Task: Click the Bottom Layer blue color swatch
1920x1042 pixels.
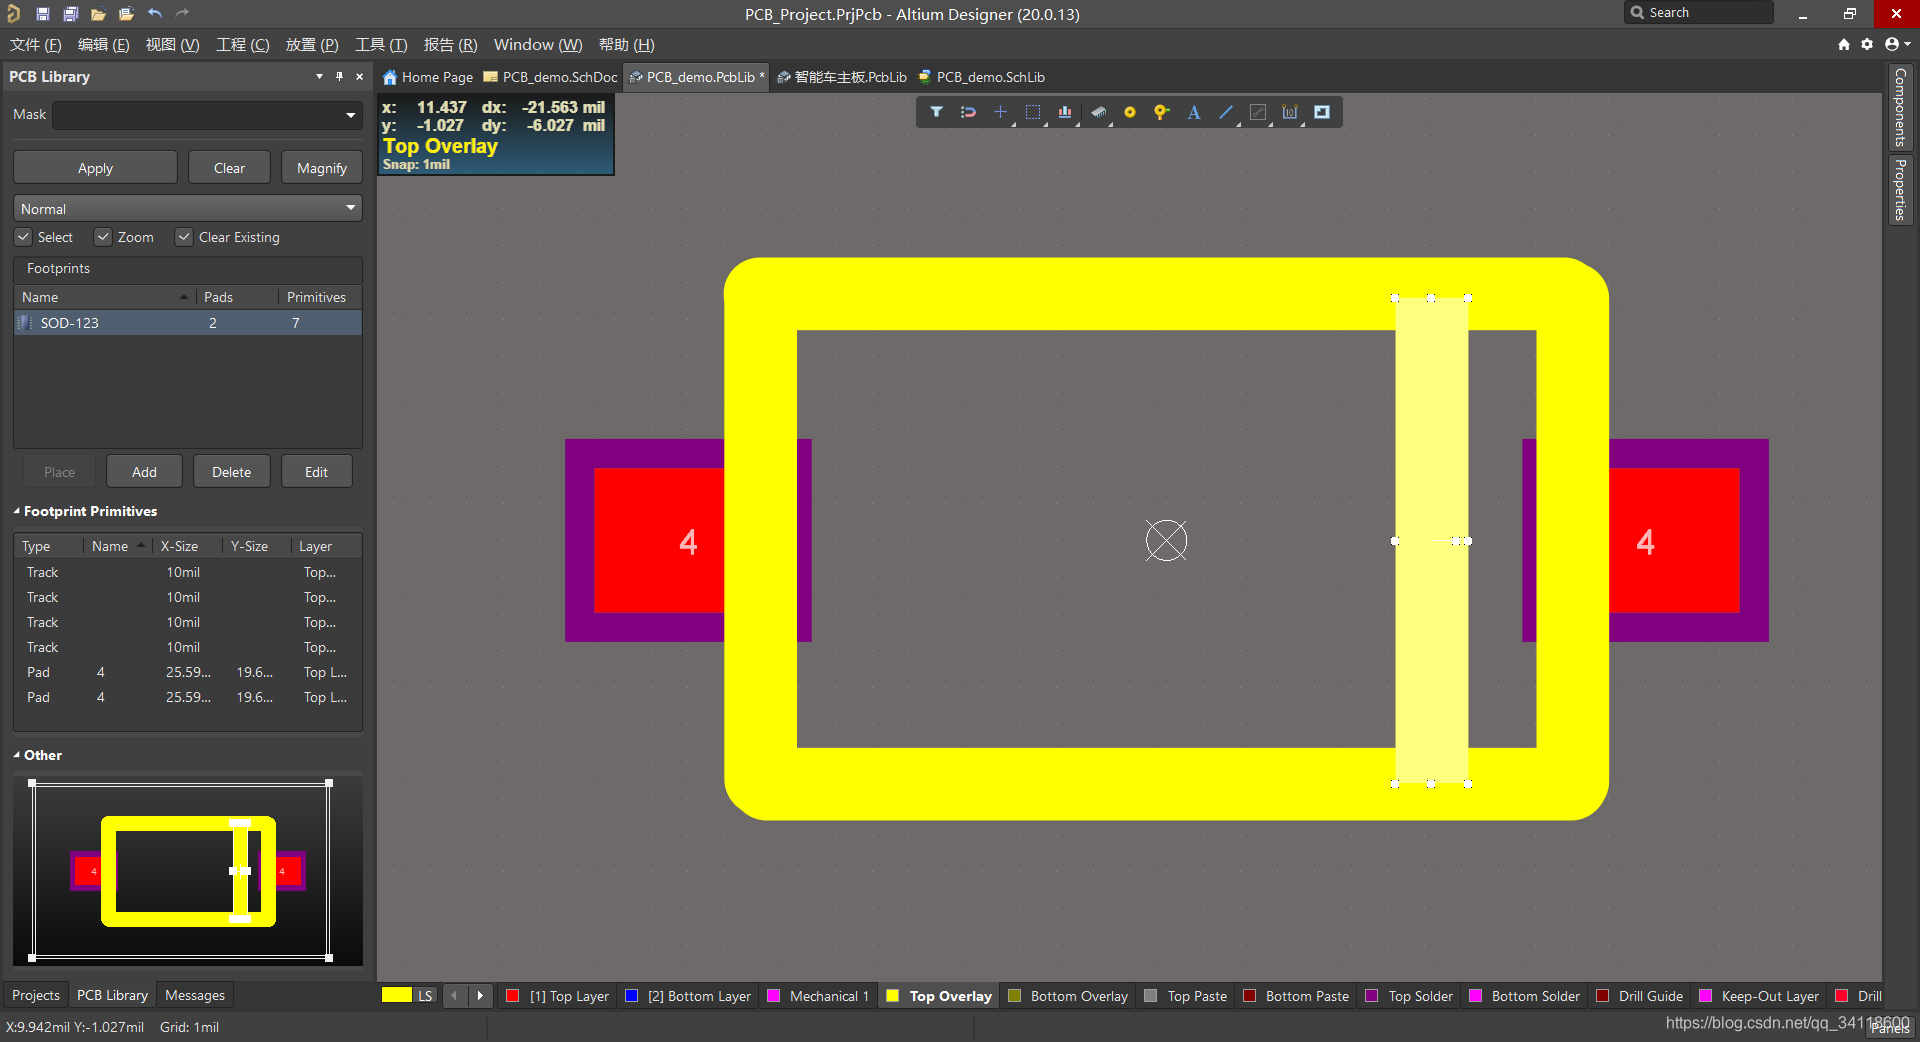Action: (x=631, y=996)
